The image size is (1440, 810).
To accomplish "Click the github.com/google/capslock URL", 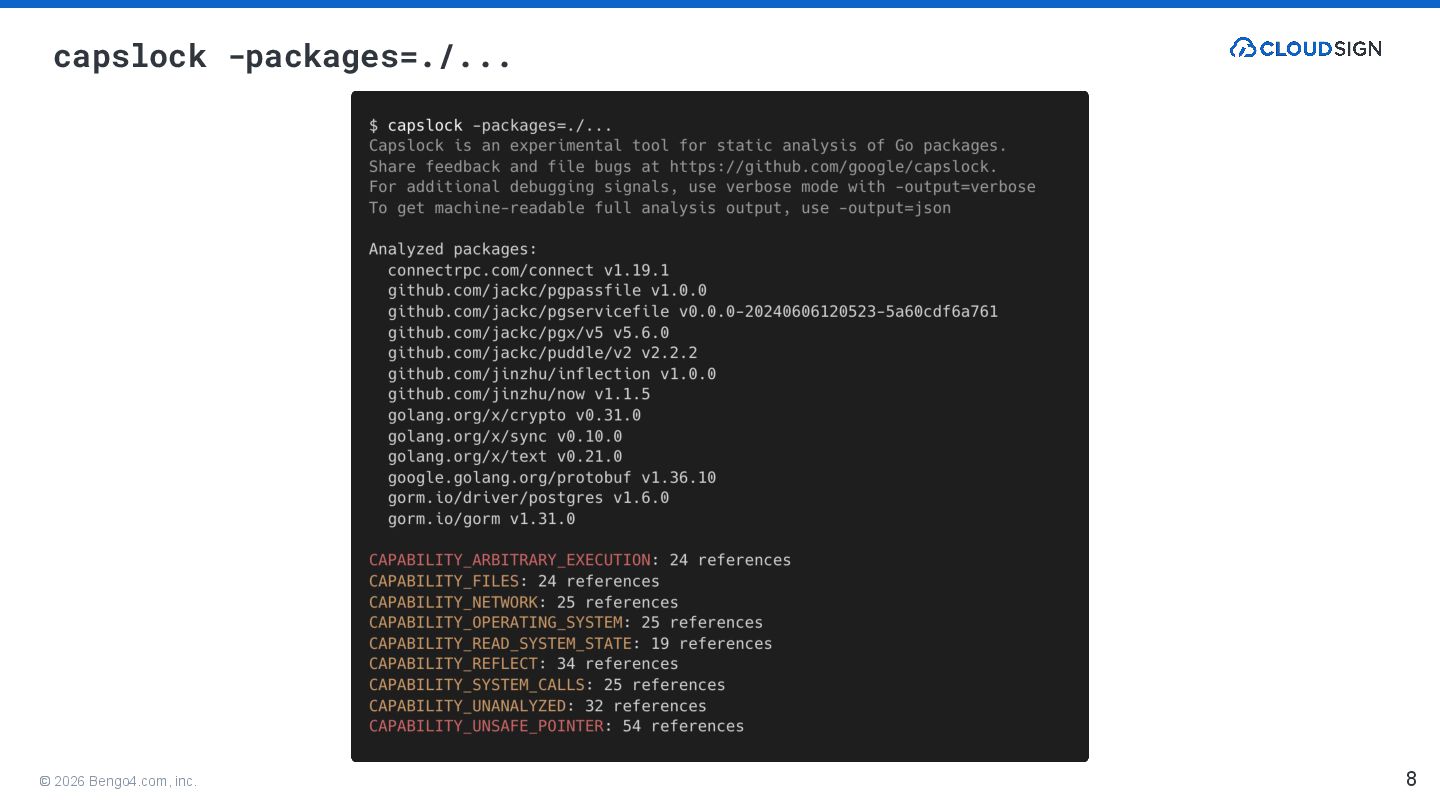I will click(832, 167).
